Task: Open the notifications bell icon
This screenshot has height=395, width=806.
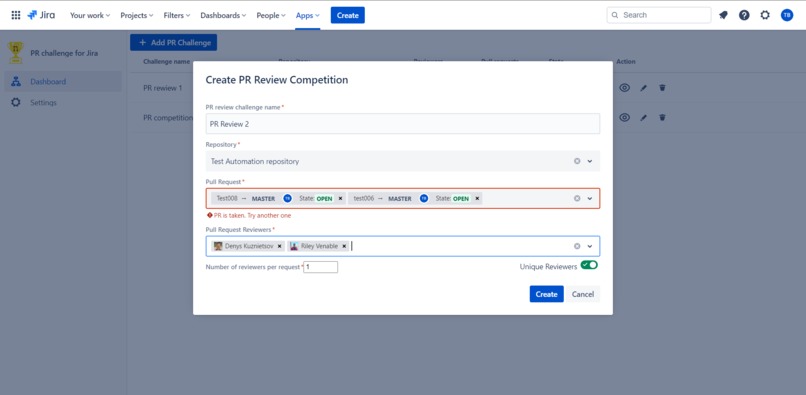Action: 723,15
